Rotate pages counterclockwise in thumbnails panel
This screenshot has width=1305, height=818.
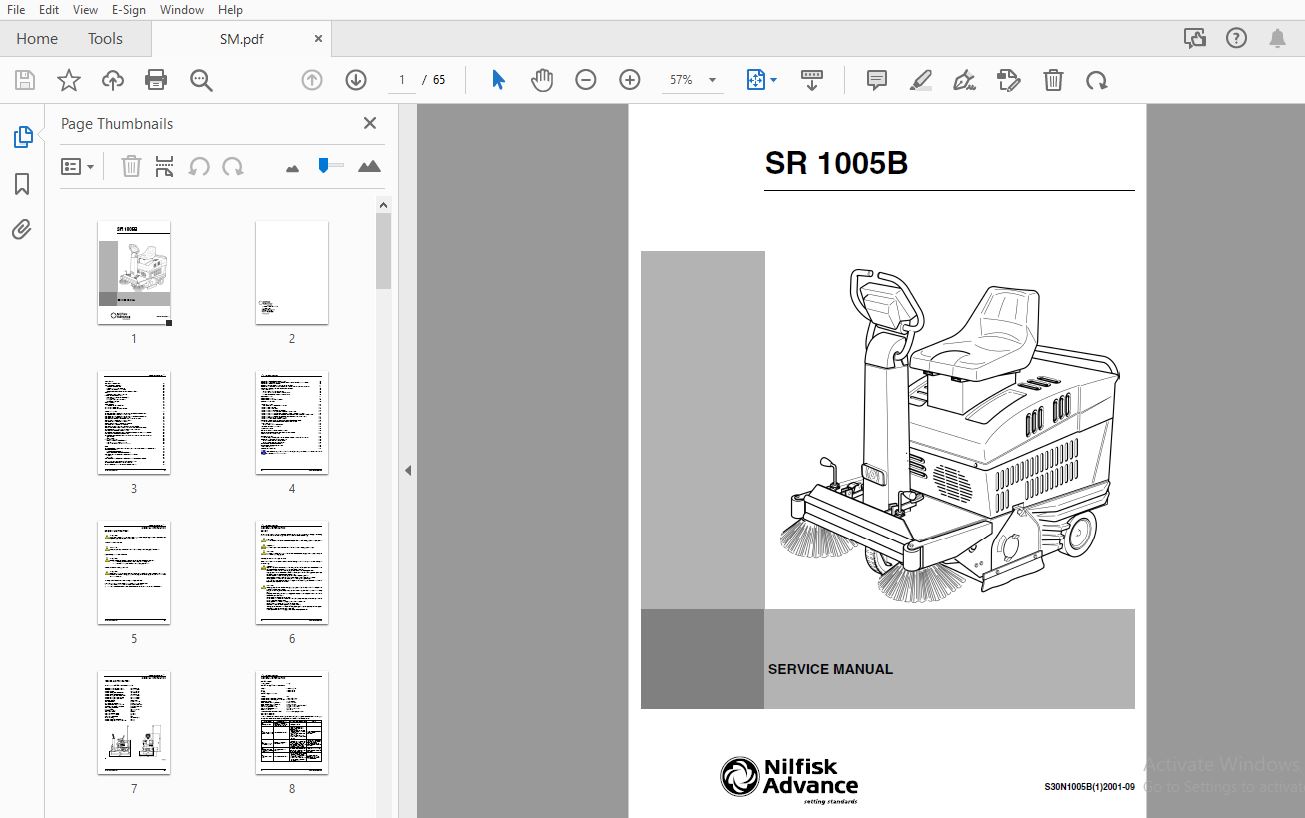(199, 167)
